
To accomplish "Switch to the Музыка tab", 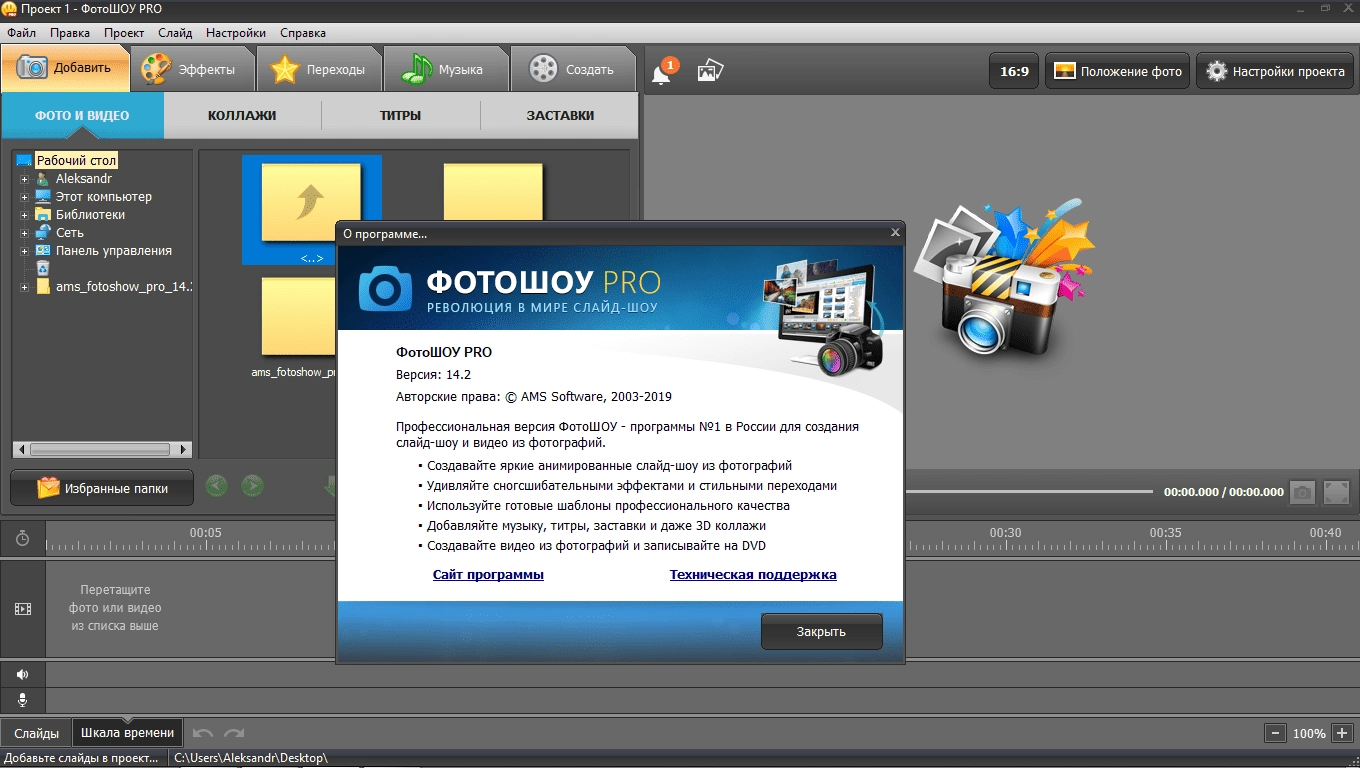I will [x=447, y=69].
